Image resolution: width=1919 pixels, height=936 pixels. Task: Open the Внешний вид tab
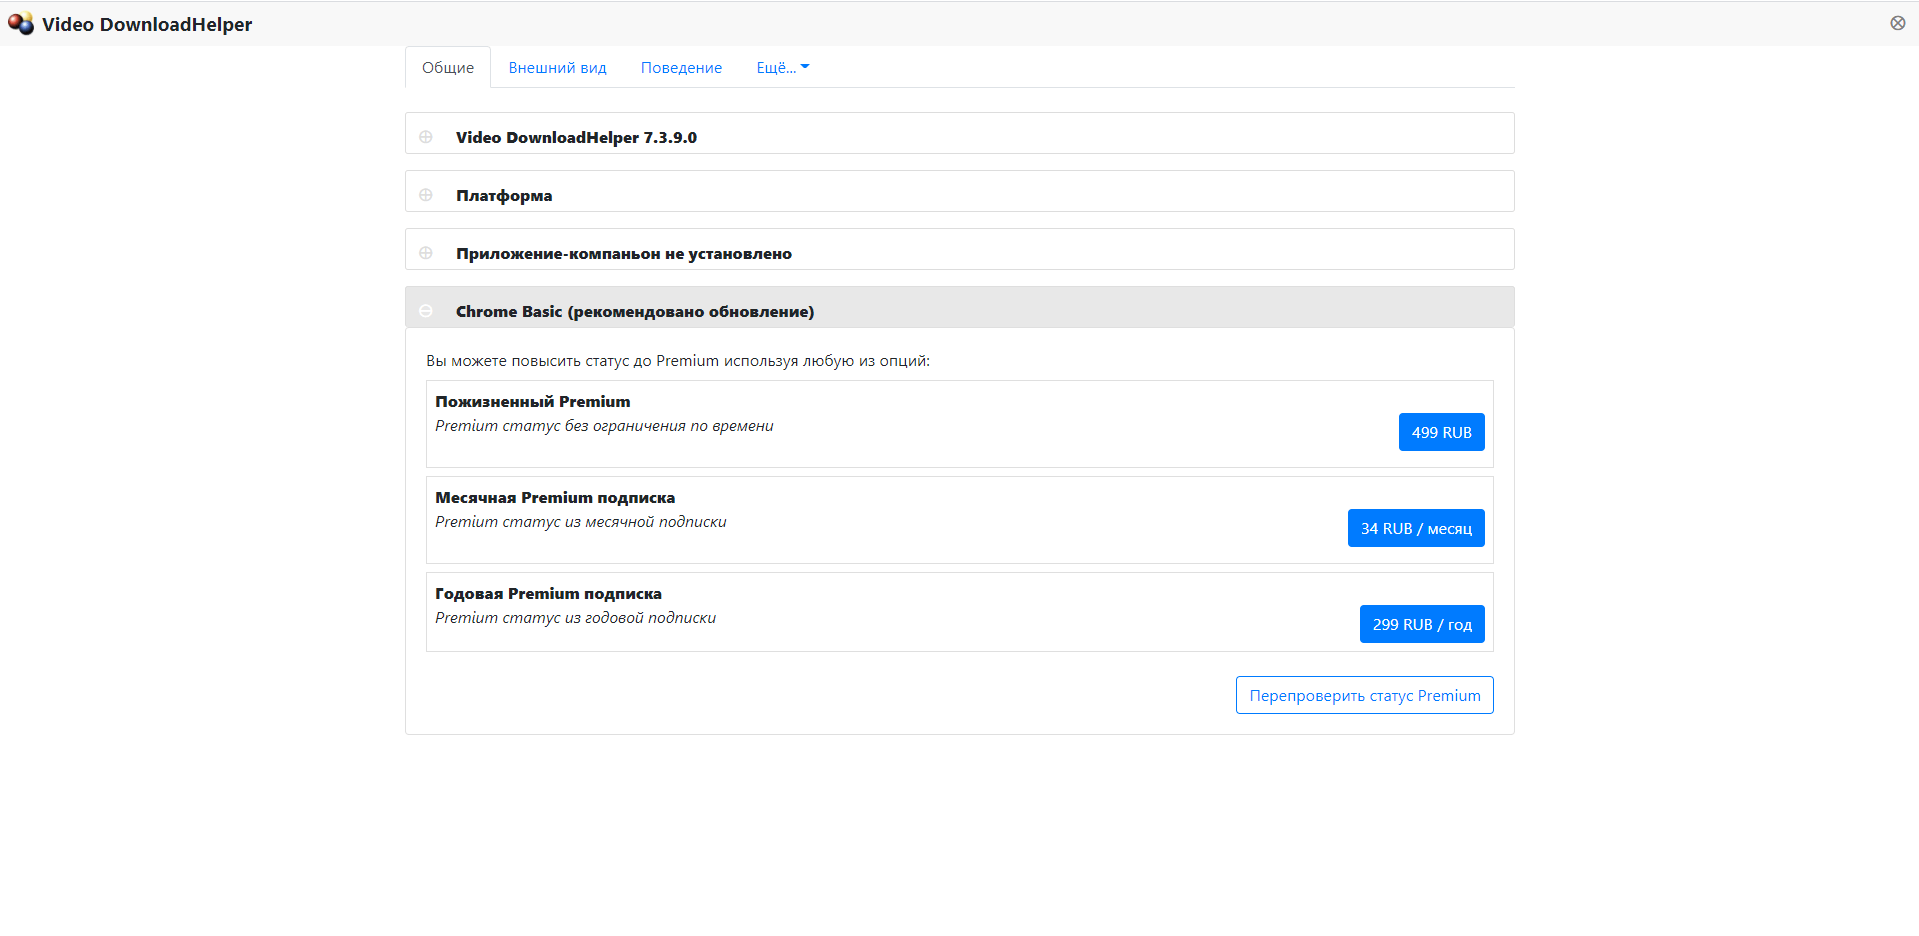[557, 67]
